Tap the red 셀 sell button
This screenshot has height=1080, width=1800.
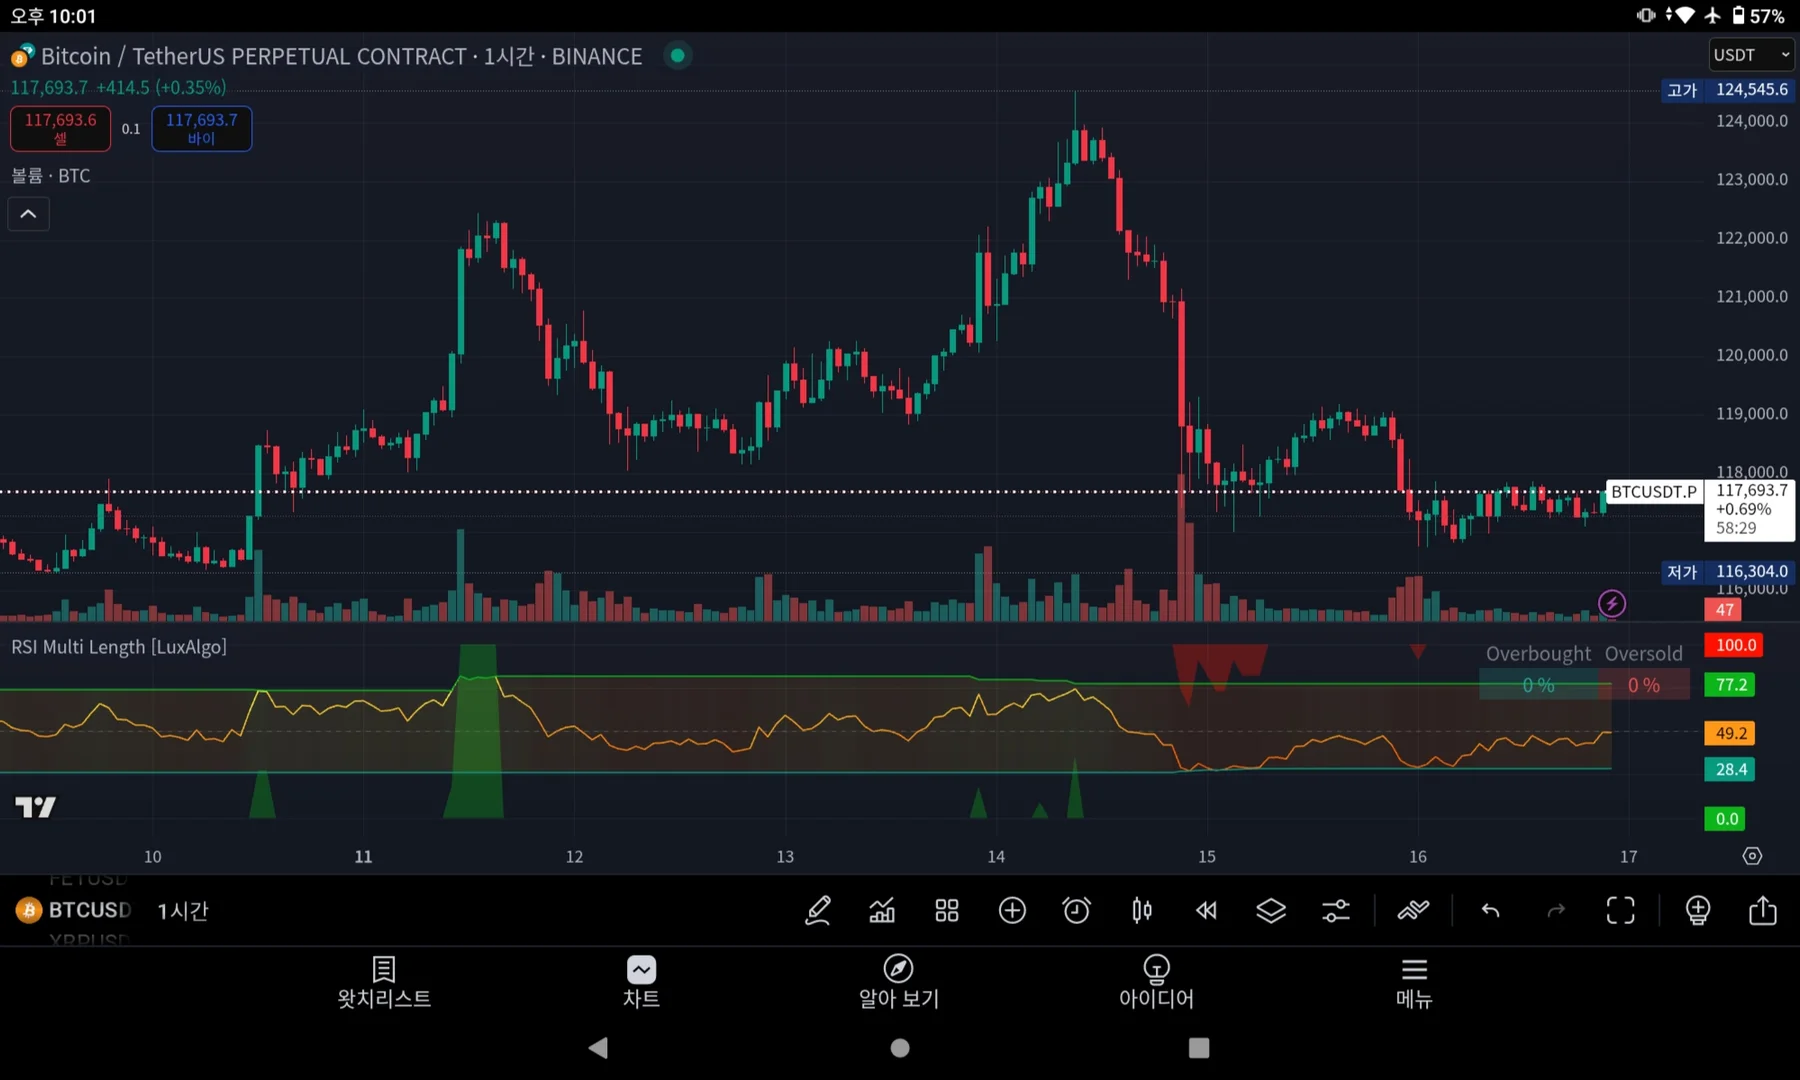tap(61, 128)
